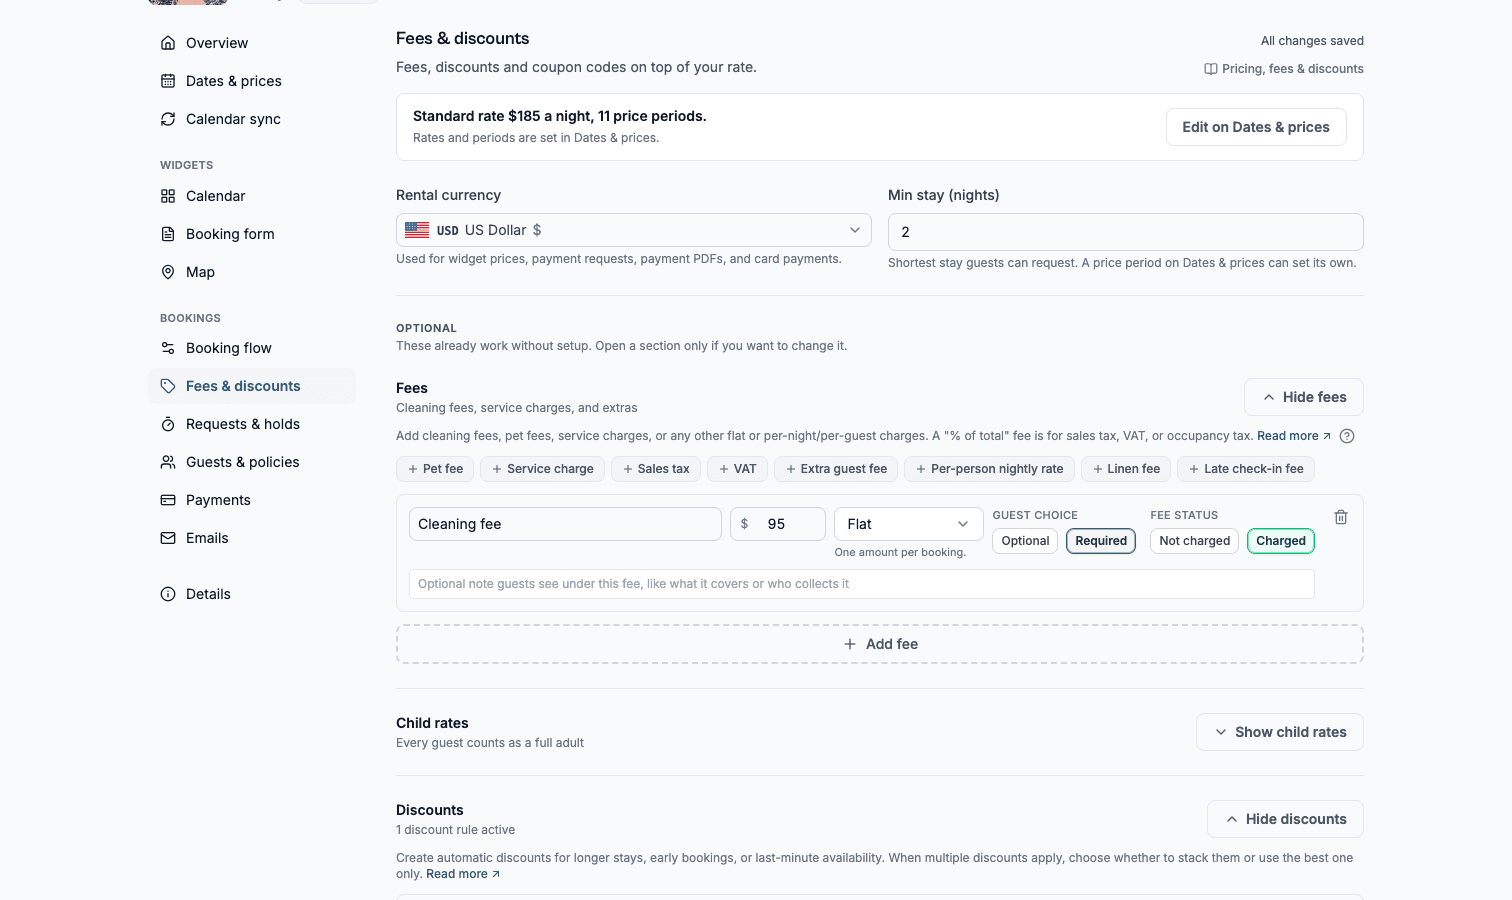Set guest choice to Optional

pos(1025,541)
